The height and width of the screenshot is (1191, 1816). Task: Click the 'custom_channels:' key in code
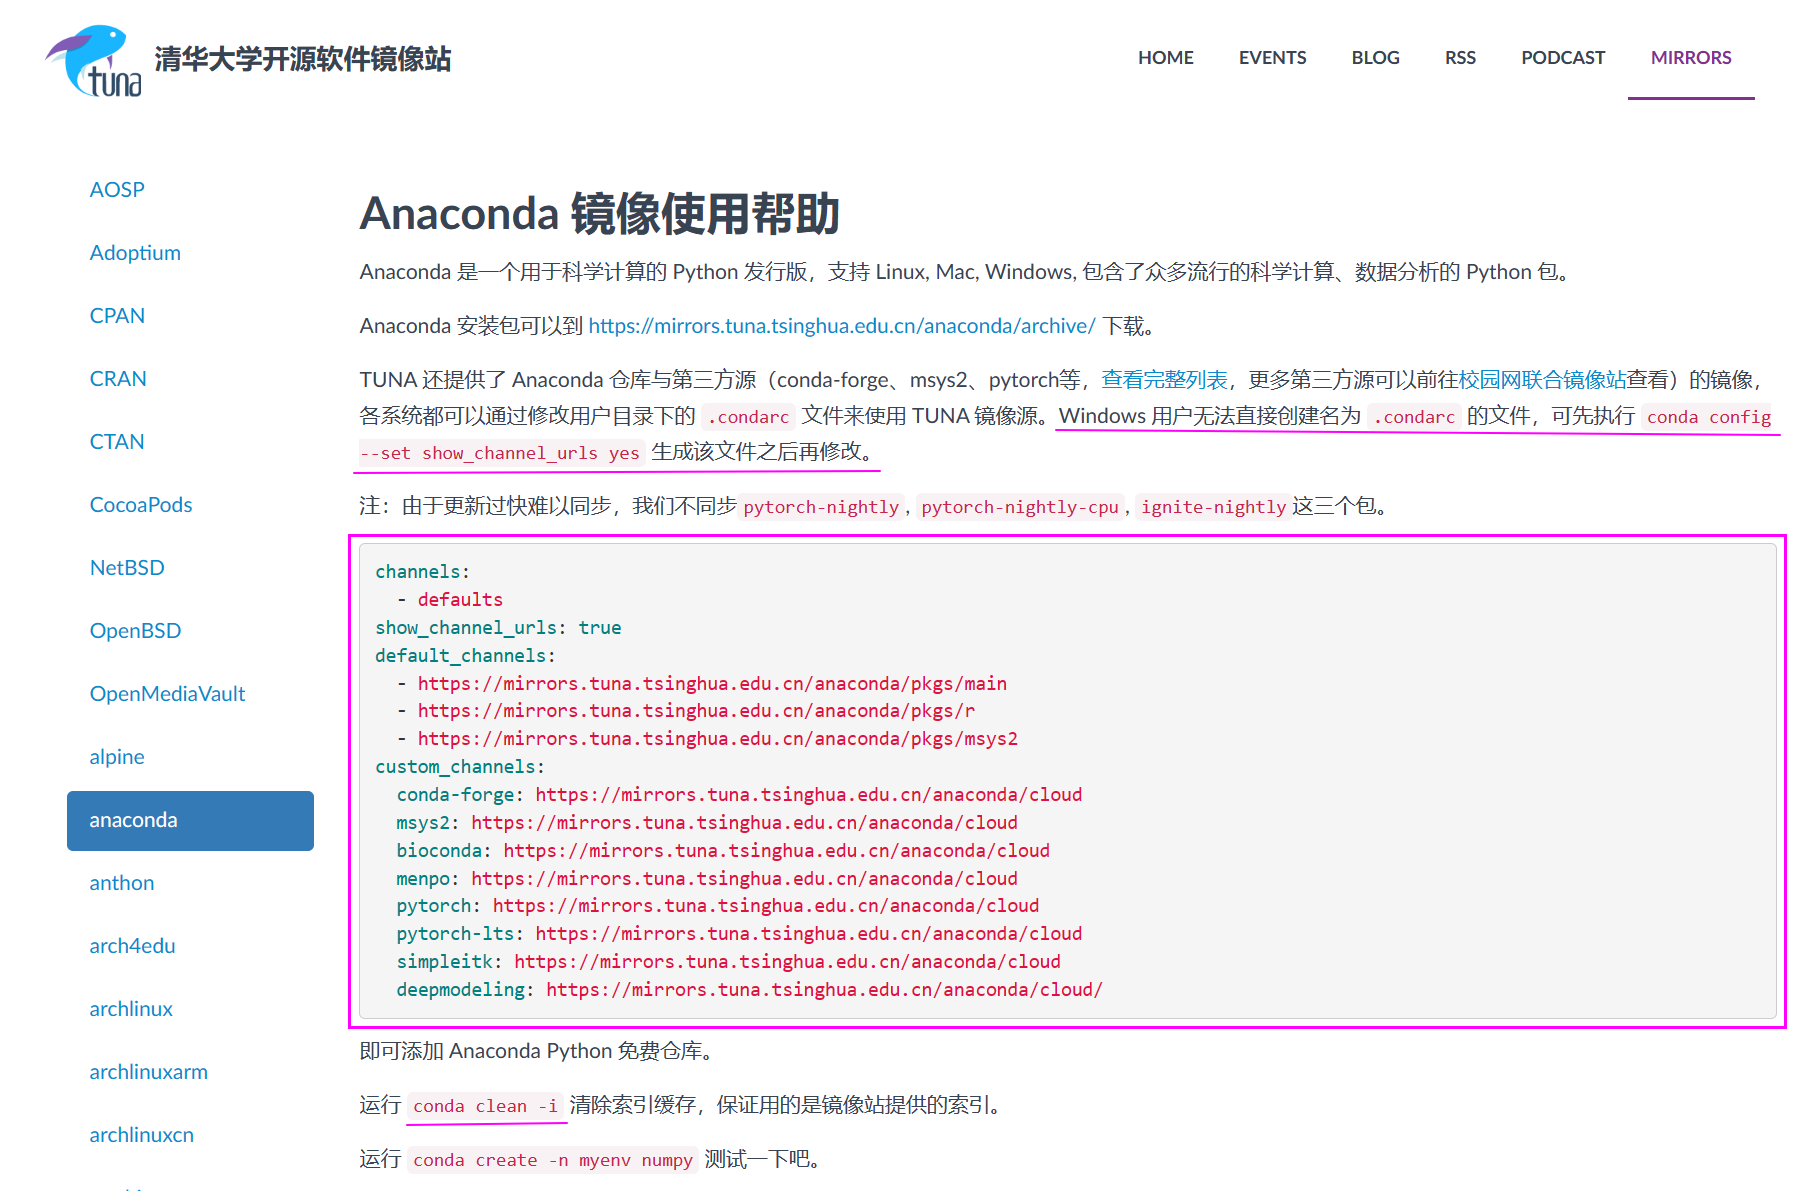[x=460, y=767]
